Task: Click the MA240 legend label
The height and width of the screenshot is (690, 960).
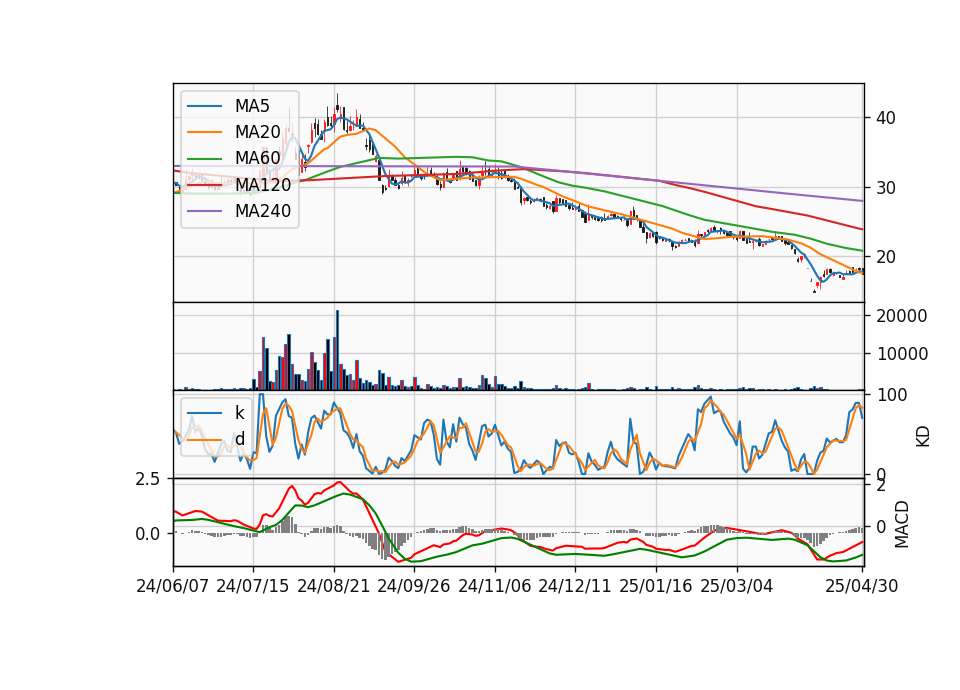Action: point(263,211)
